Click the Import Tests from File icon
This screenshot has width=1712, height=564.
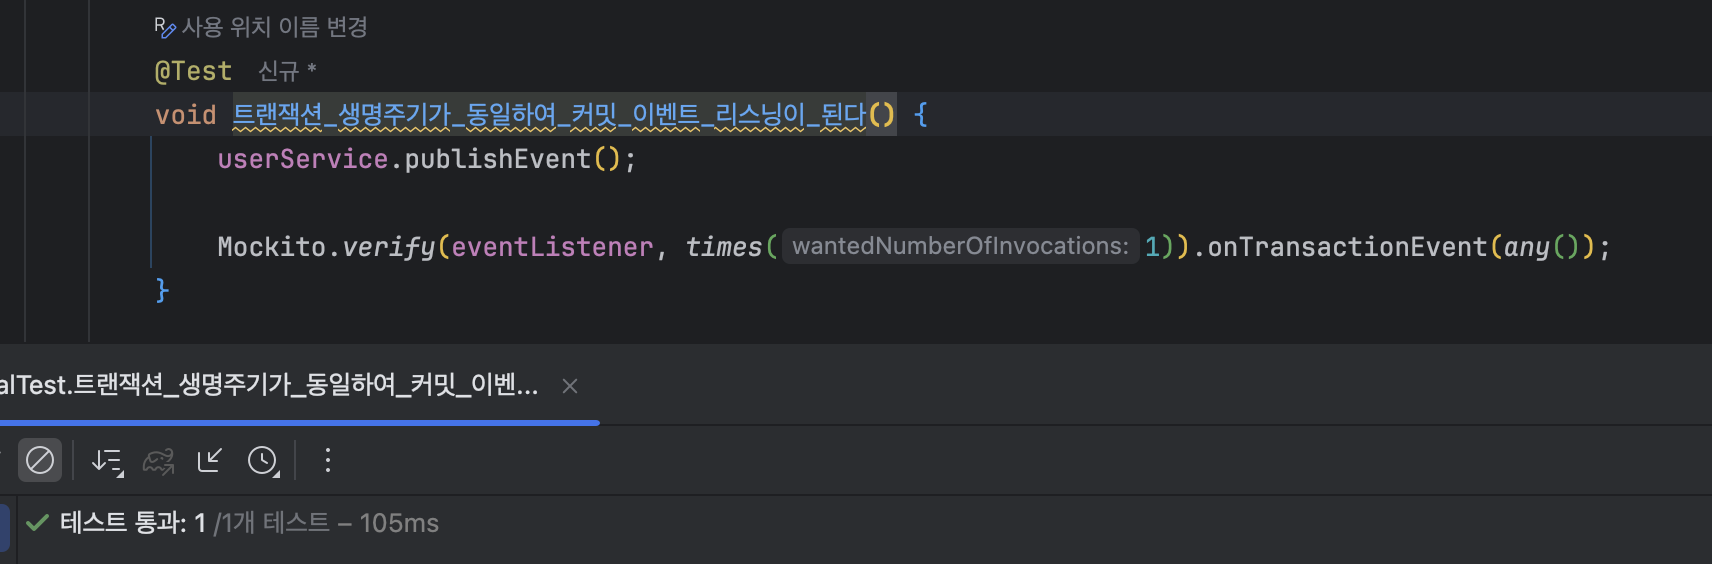(x=210, y=460)
